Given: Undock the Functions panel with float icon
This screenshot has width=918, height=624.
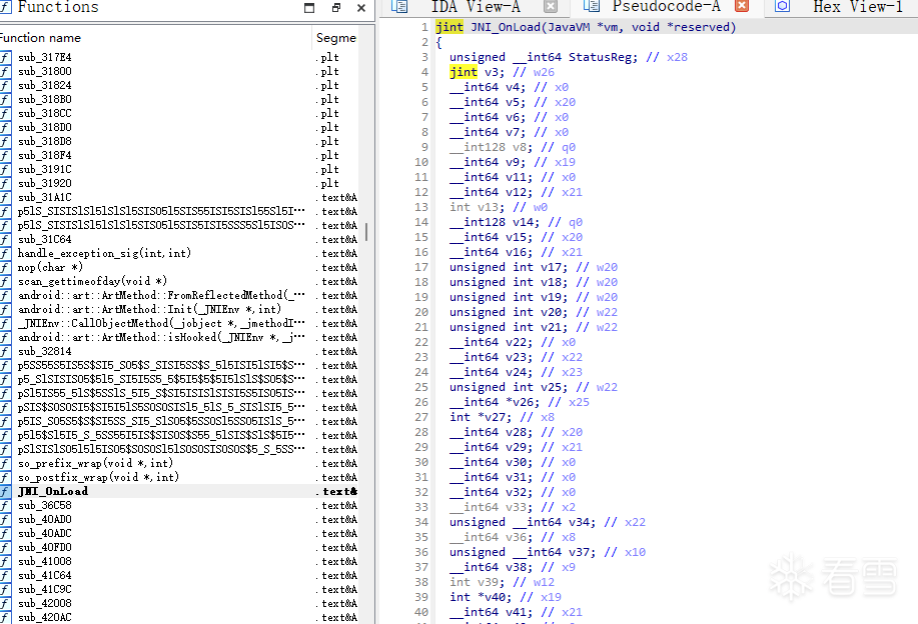Looking at the screenshot, I should 336,8.
